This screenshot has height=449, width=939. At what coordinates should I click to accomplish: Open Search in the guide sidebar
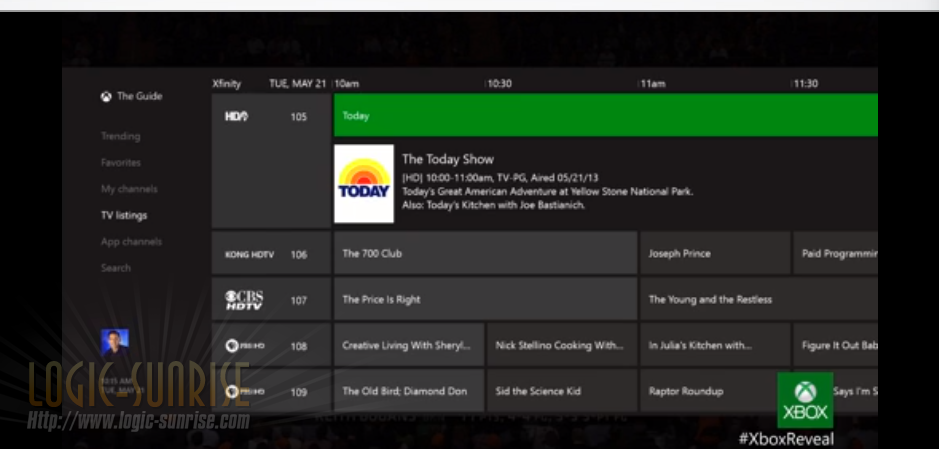(x=116, y=268)
